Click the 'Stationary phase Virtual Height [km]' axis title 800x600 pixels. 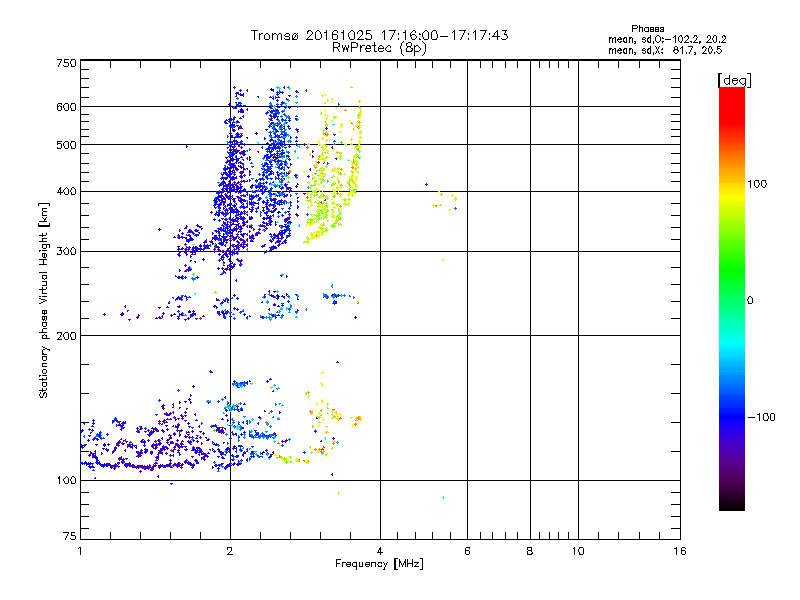tap(44, 301)
